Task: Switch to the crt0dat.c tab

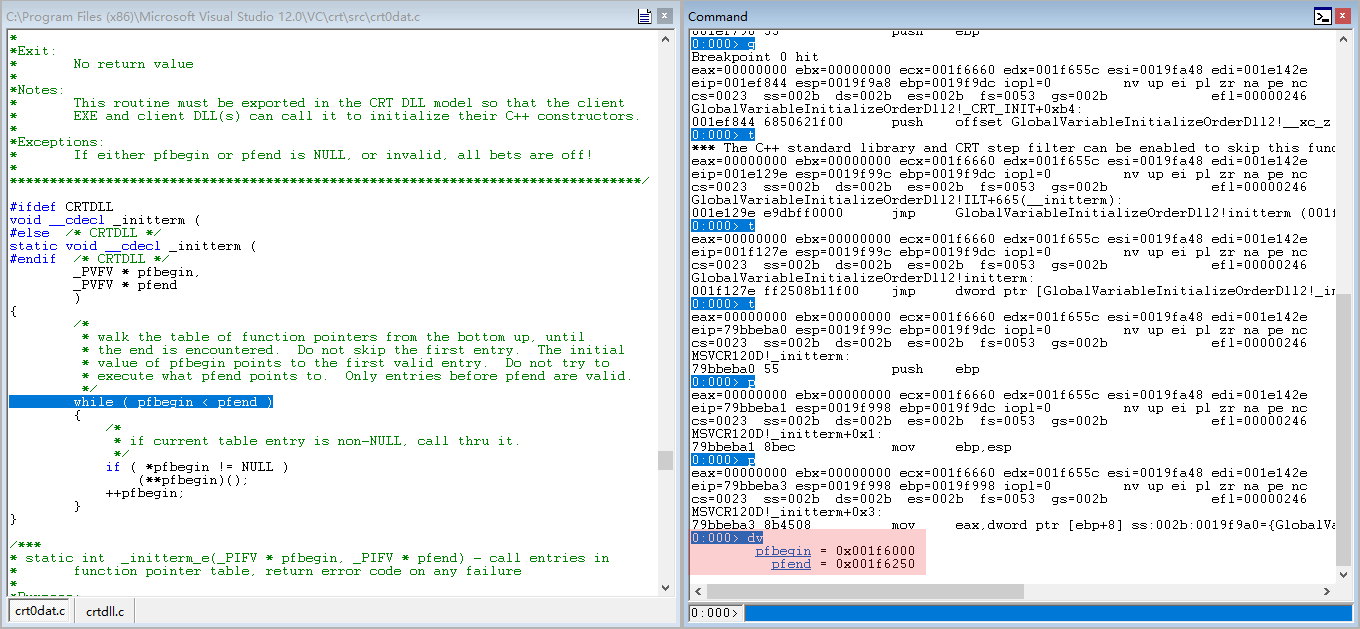Action: click(x=40, y=611)
